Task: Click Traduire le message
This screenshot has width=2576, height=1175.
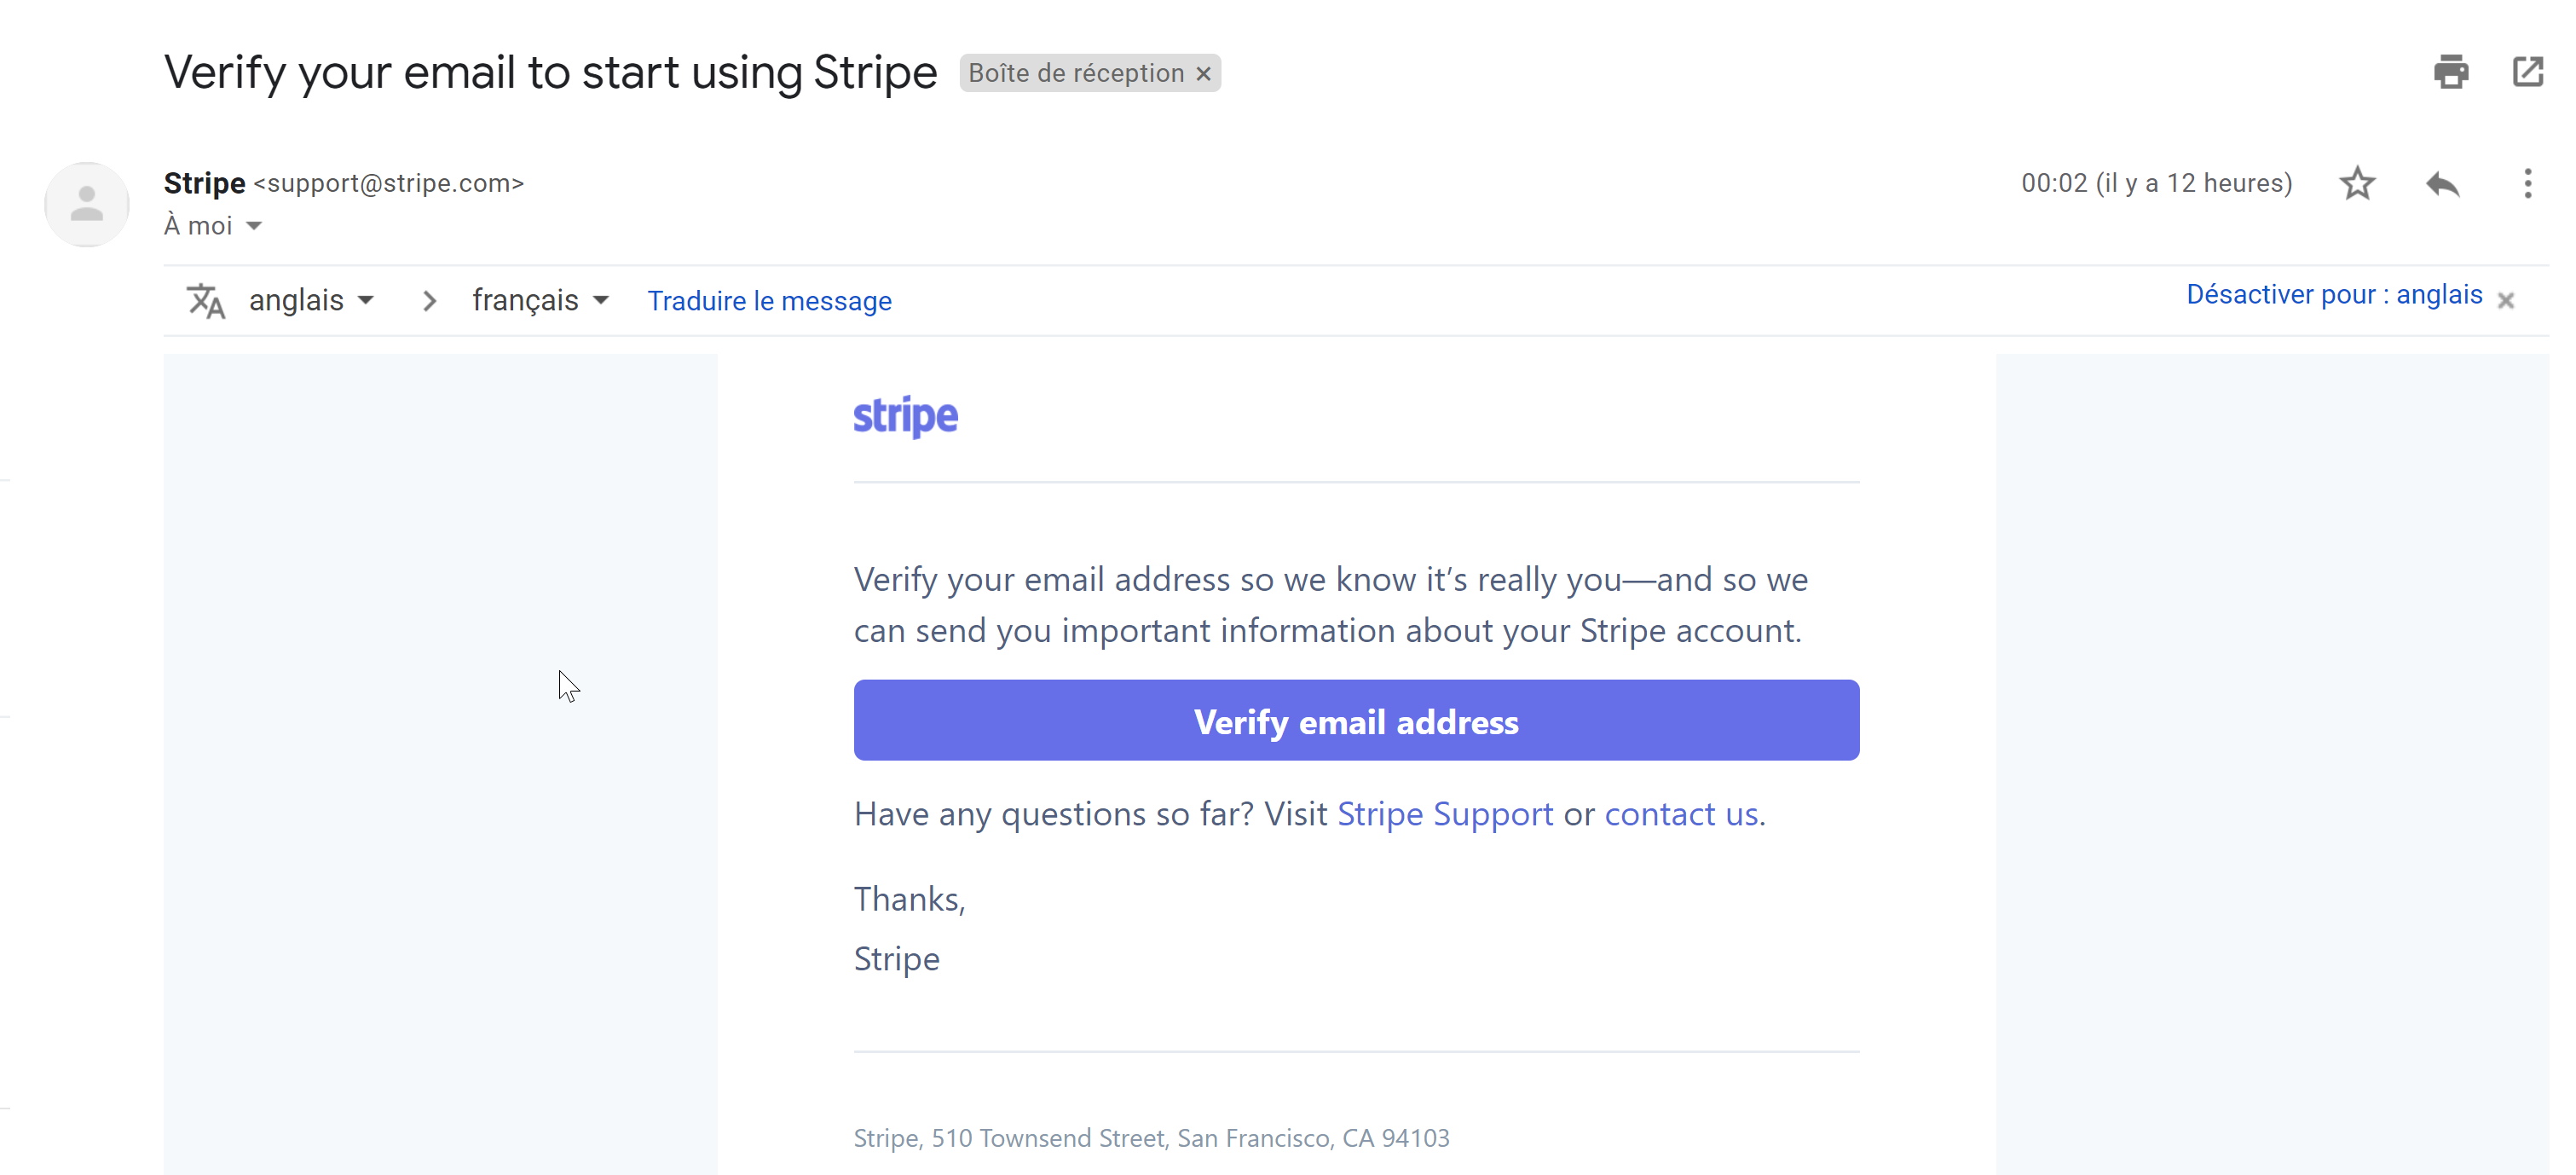Action: [x=769, y=301]
